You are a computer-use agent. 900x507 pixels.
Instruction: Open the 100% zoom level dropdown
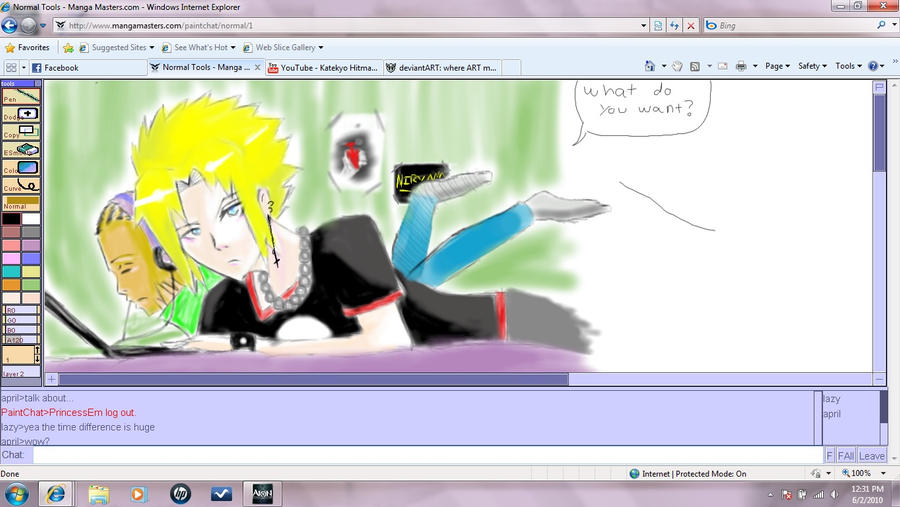[x=883, y=473]
